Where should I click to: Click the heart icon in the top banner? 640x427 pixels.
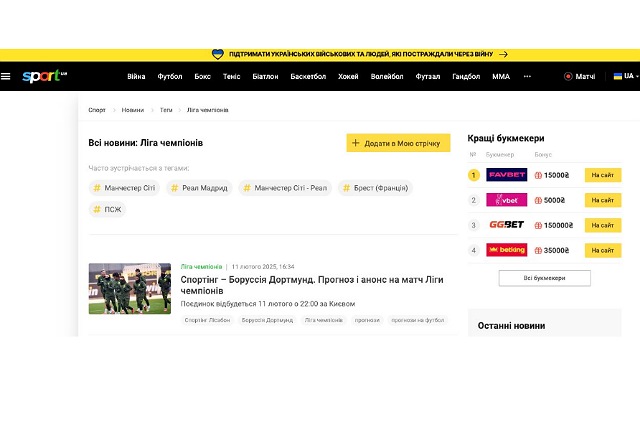coord(217,55)
